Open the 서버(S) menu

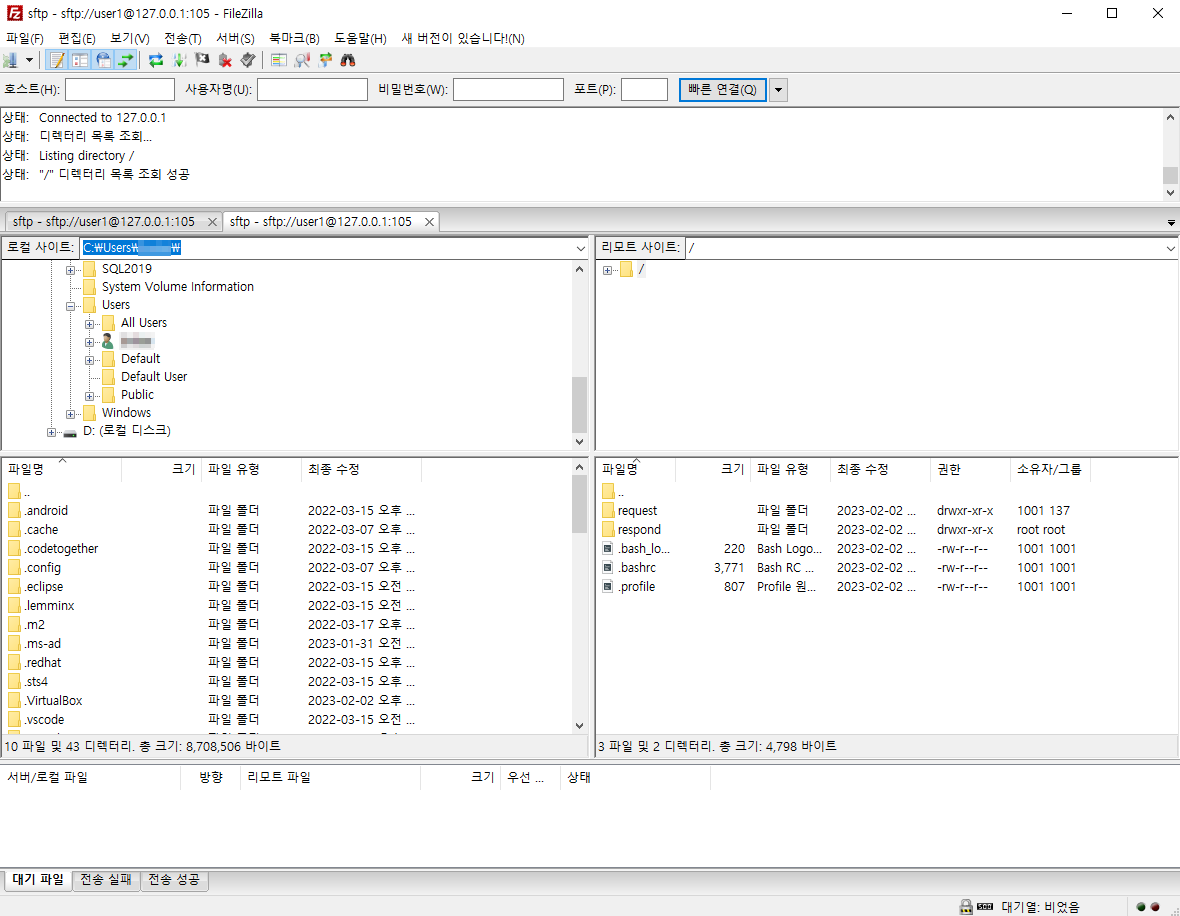[236, 38]
